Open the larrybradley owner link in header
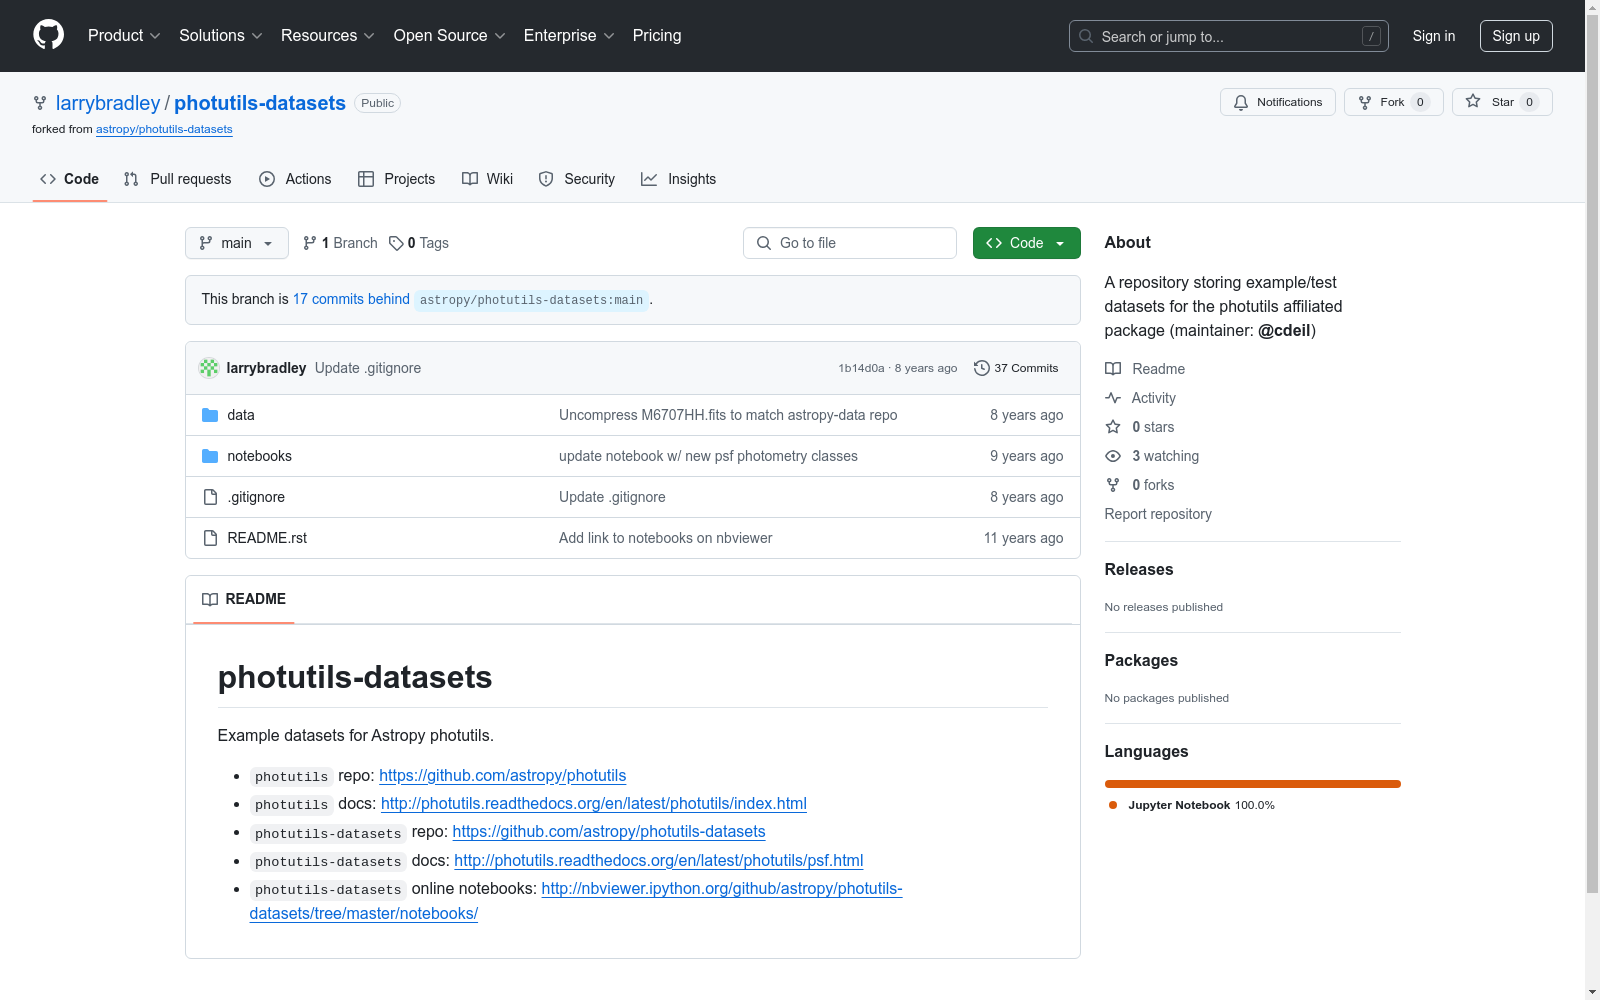 click(x=108, y=103)
